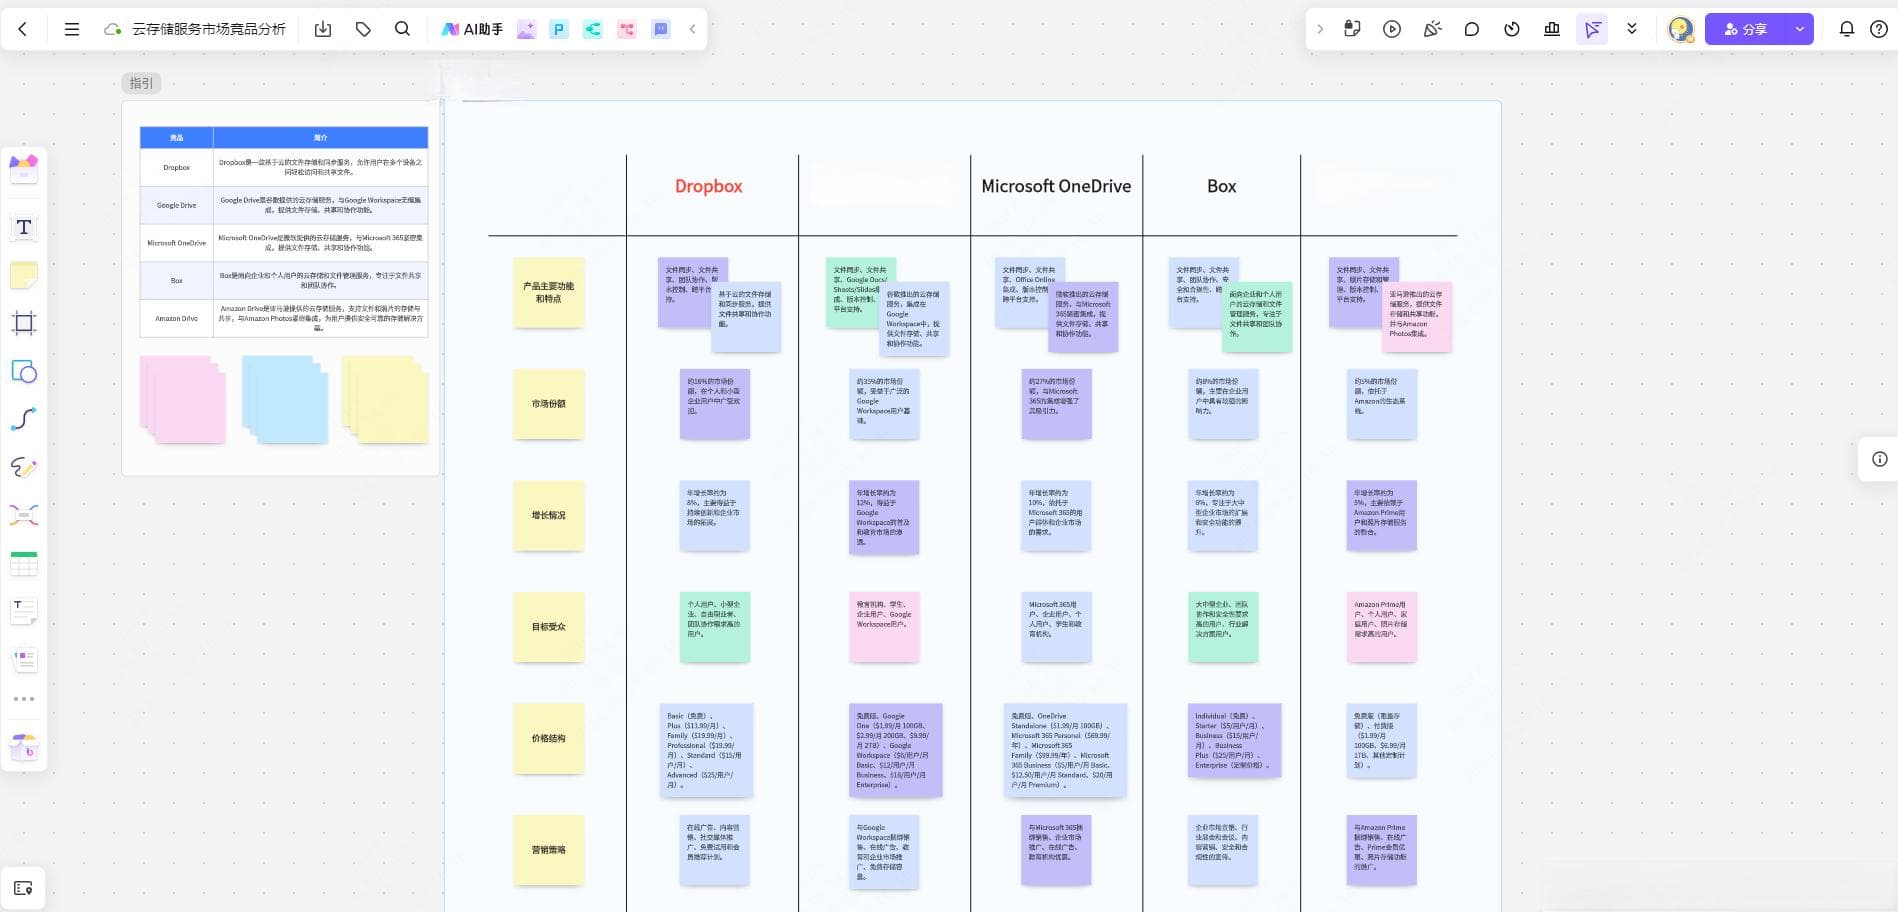The width and height of the screenshot is (1898, 912).
Task: Select the 目标受众 yellow note
Action: point(548,627)
